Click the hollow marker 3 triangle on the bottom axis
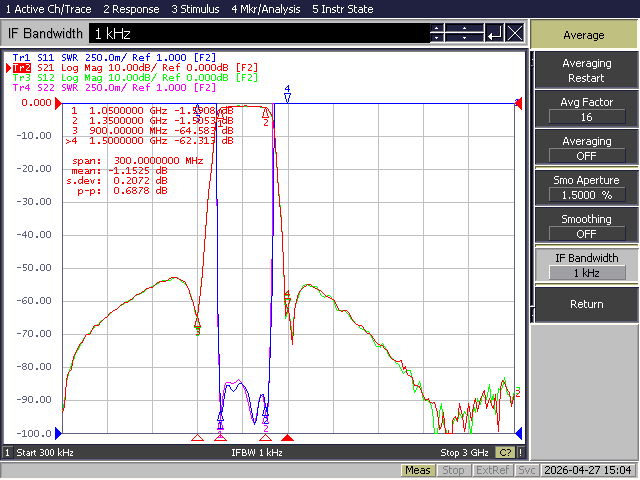This screenshot has height=480, width=640. pos(198,438)
